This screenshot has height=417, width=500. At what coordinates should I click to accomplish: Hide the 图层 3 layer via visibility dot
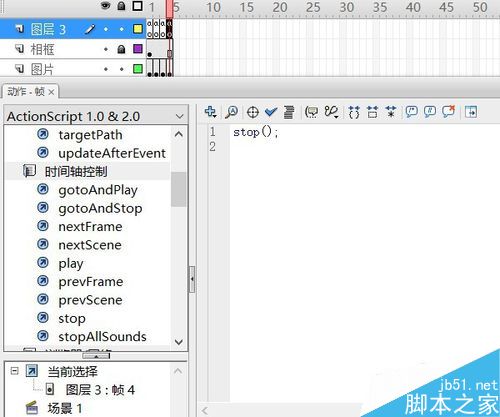point(106,29)
